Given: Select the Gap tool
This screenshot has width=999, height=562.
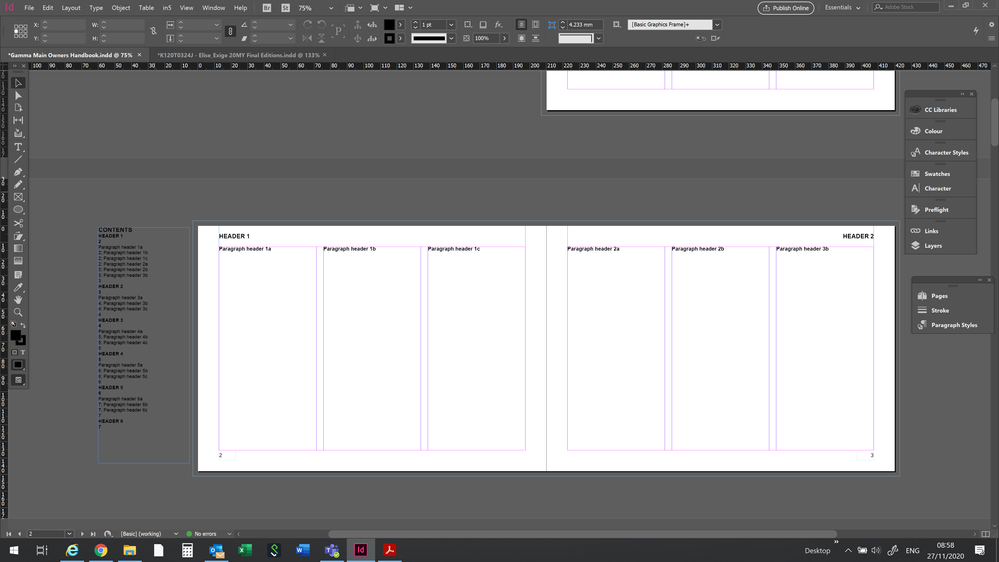Looking at the screenshot, I should 18,120.
